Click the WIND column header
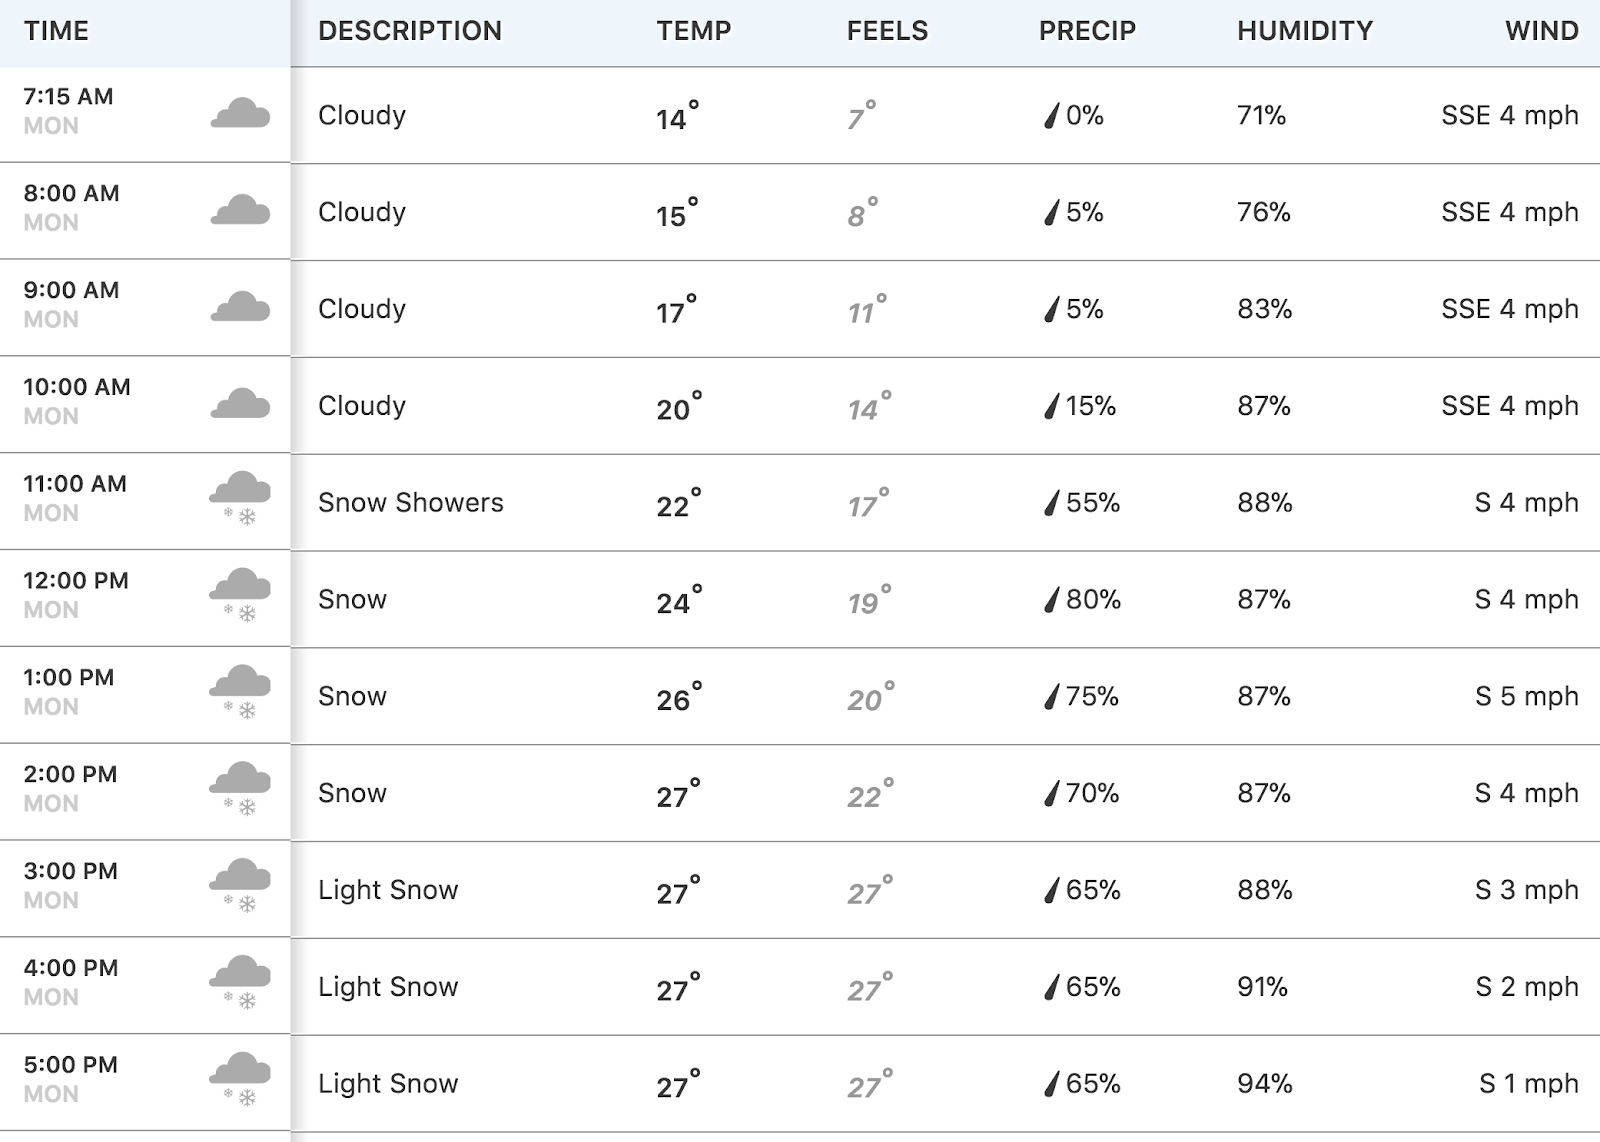The image size is (1600, 1142). [x=1542, y=31]
